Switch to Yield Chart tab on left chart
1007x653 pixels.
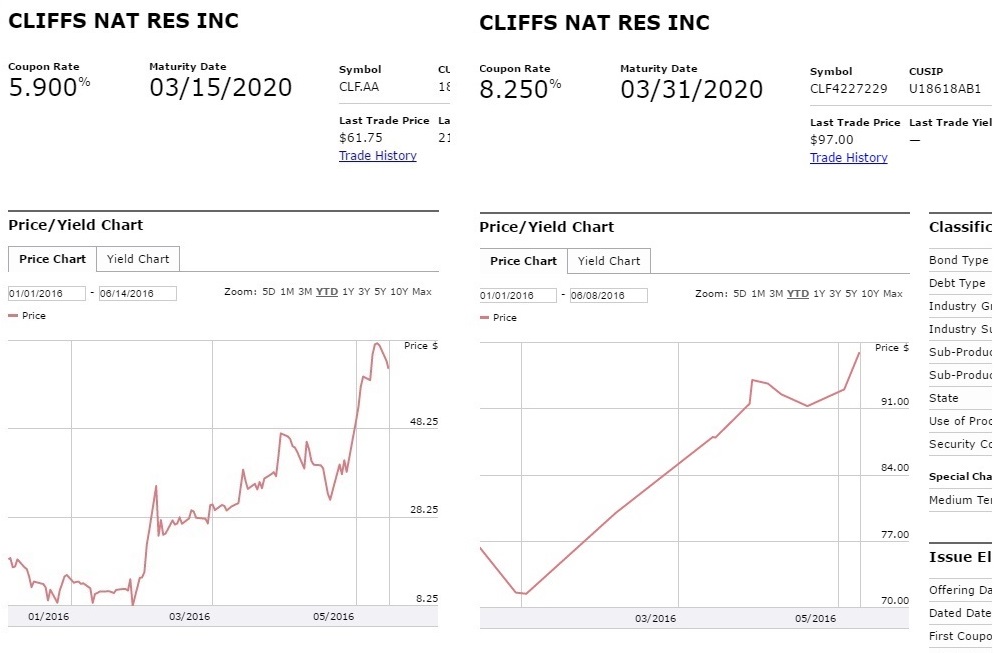(x=138, y=259)
